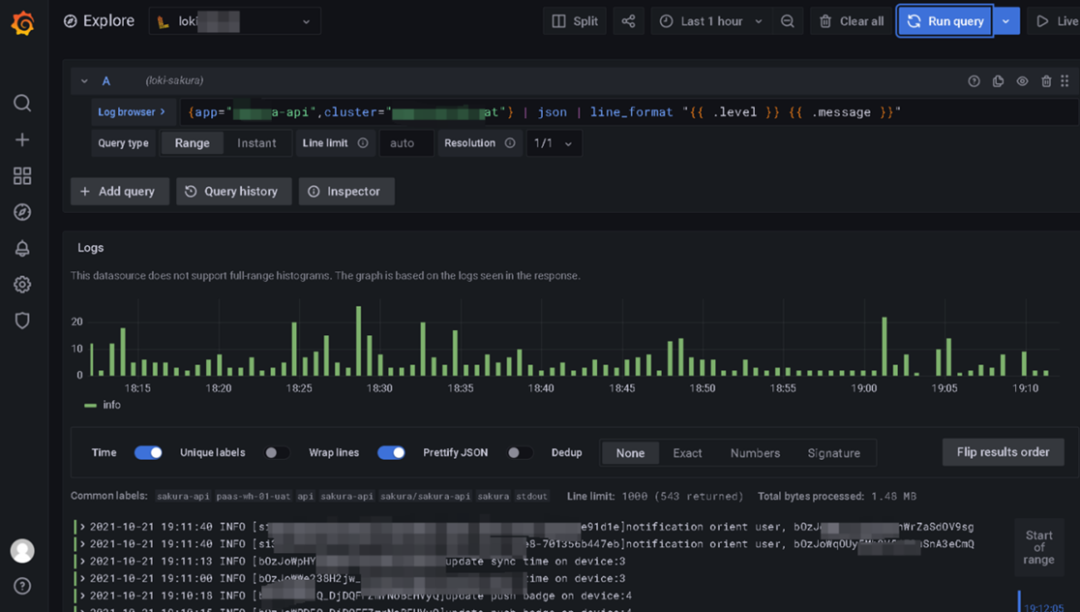
Task: Open the Alerting bell icon
Action: (x=22, y=249)
